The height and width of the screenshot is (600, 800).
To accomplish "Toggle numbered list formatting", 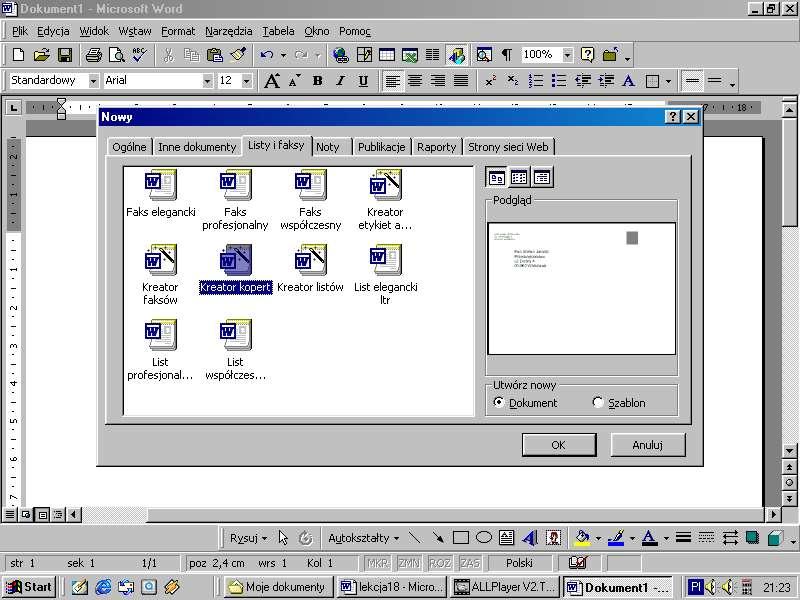I will (536, 81).
